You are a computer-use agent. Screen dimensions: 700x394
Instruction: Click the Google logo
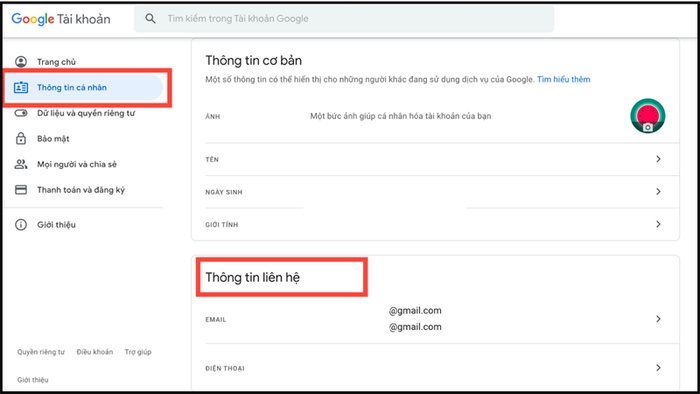(33, 19)
